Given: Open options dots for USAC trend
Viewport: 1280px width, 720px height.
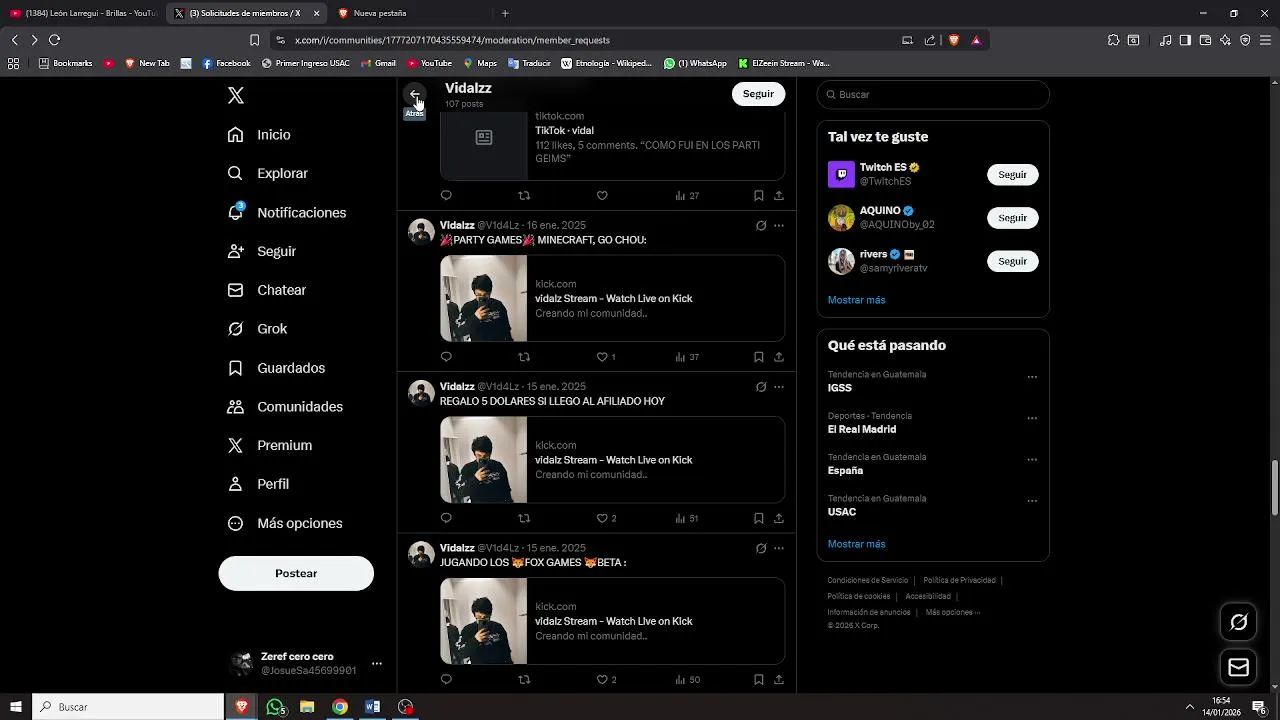Looking at the screenshot, I should point(1032,501).
